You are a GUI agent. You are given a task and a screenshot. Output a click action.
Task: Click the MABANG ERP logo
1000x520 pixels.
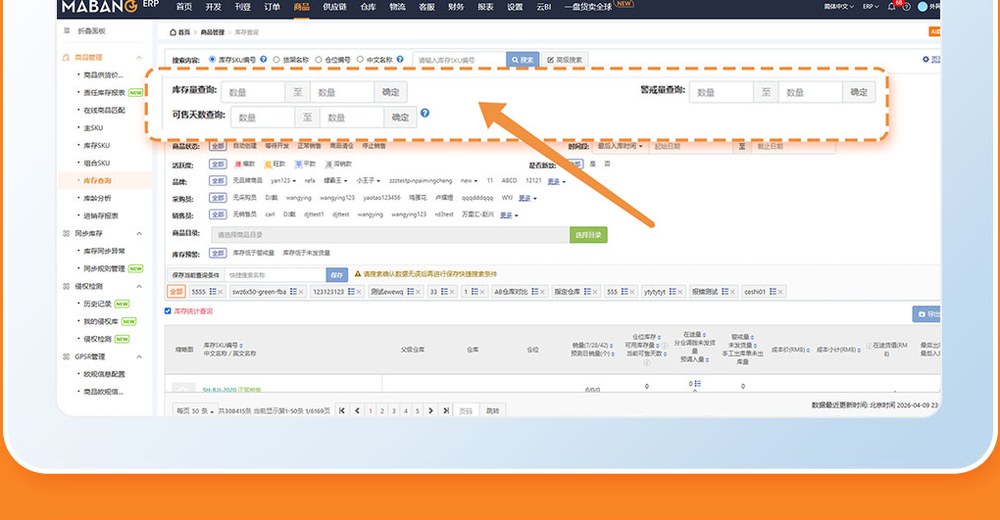(110, 6)
